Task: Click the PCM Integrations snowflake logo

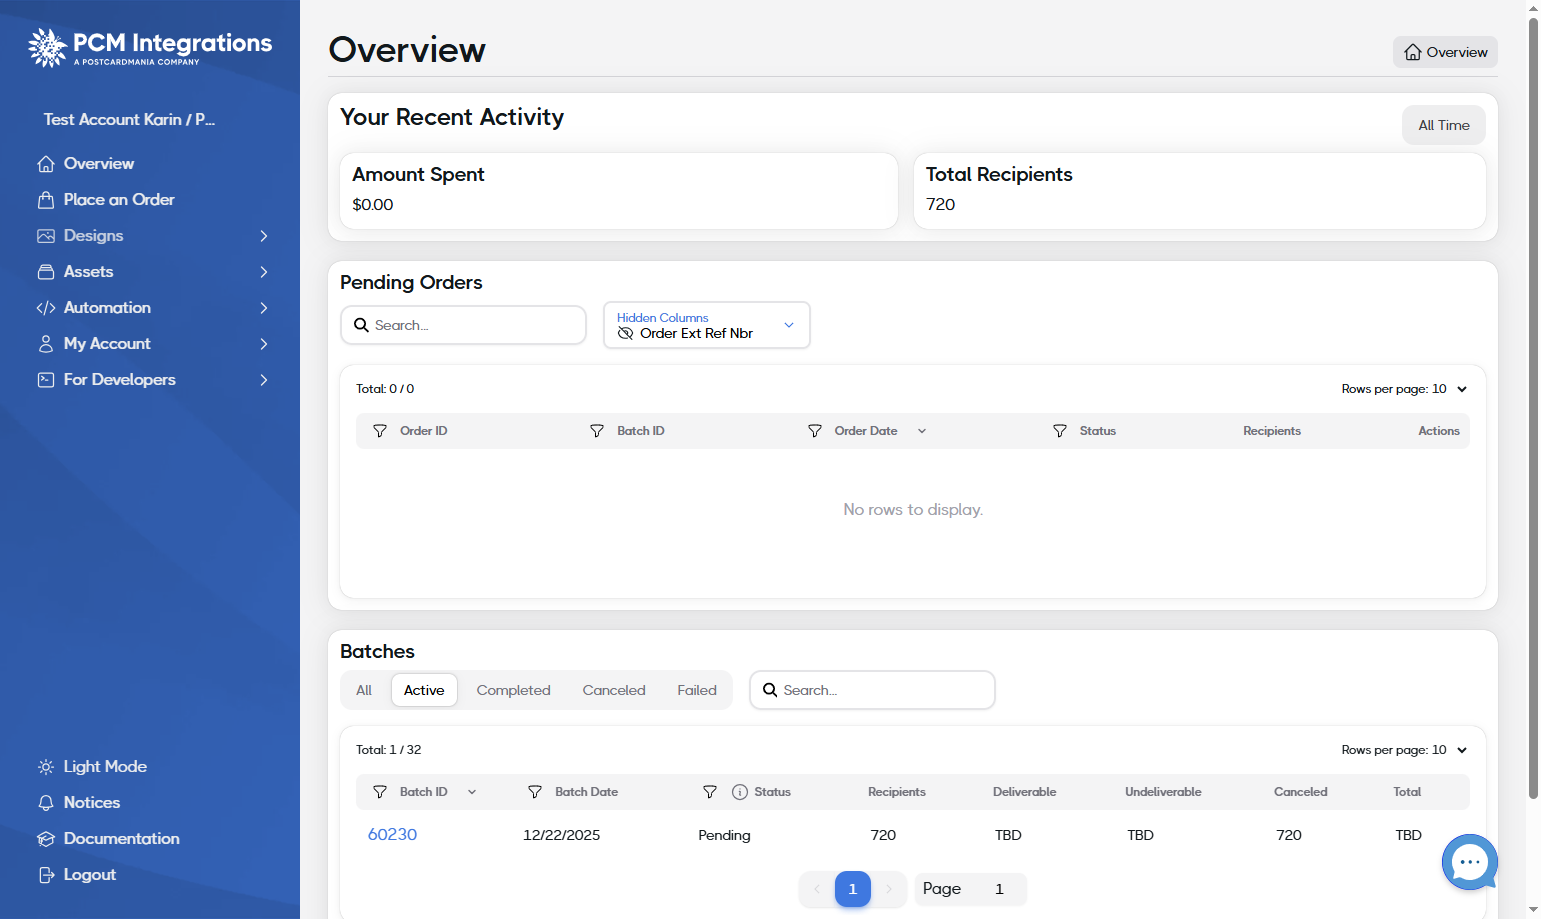Action: [x=47, y=47]
